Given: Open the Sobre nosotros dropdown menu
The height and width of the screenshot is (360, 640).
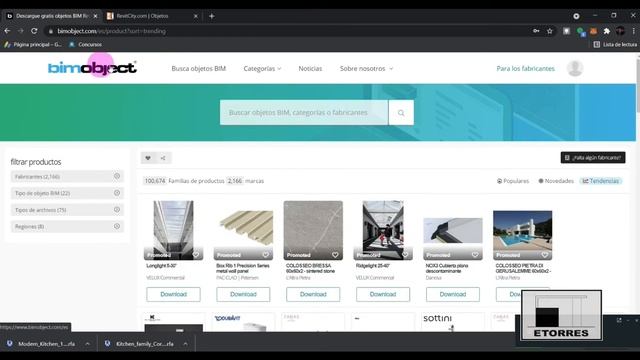Looking at the screenshot, I should point(366,69).
